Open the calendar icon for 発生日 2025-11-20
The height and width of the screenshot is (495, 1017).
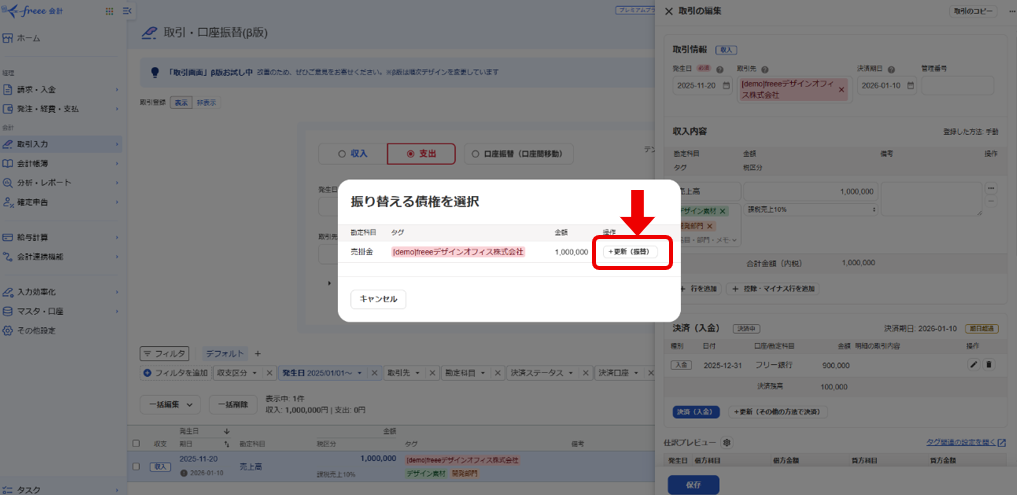pos(726,86)
